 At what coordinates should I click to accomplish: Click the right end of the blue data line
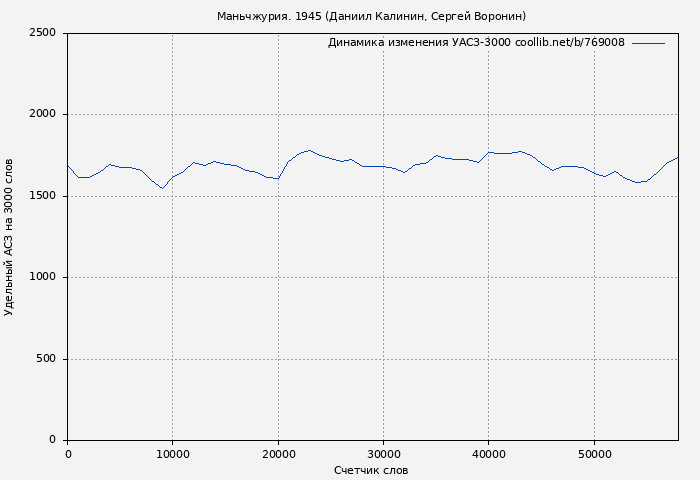678,157
